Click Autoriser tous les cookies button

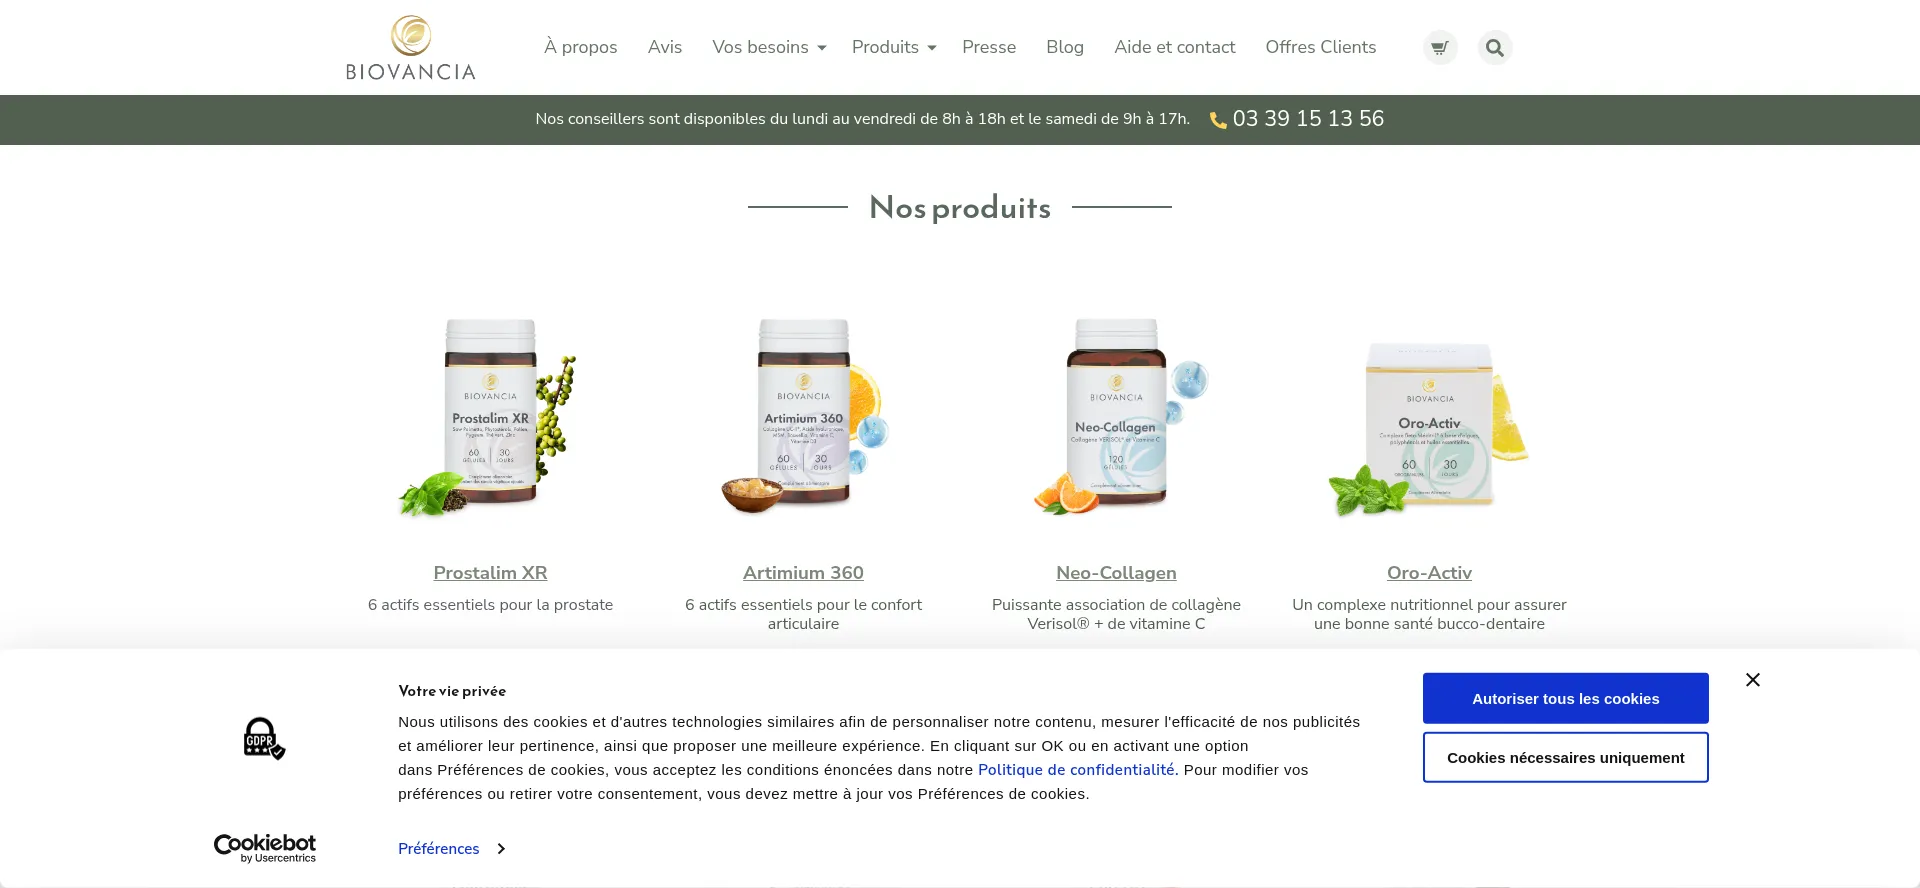(x=1566, y=698)
